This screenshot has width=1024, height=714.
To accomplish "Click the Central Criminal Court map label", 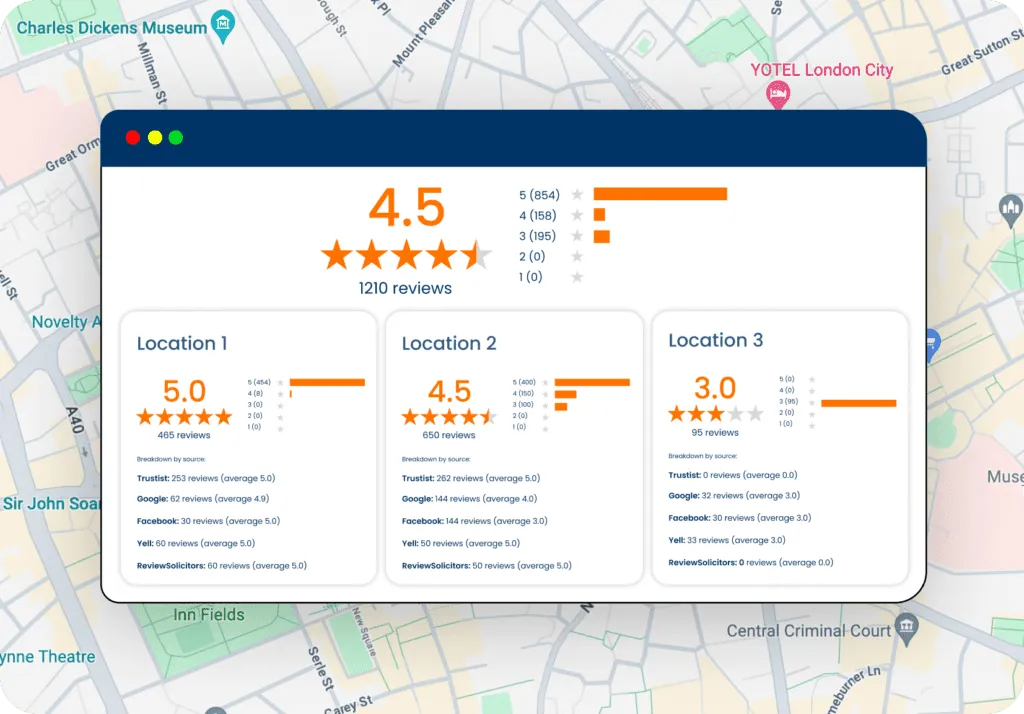I will 808,631.
